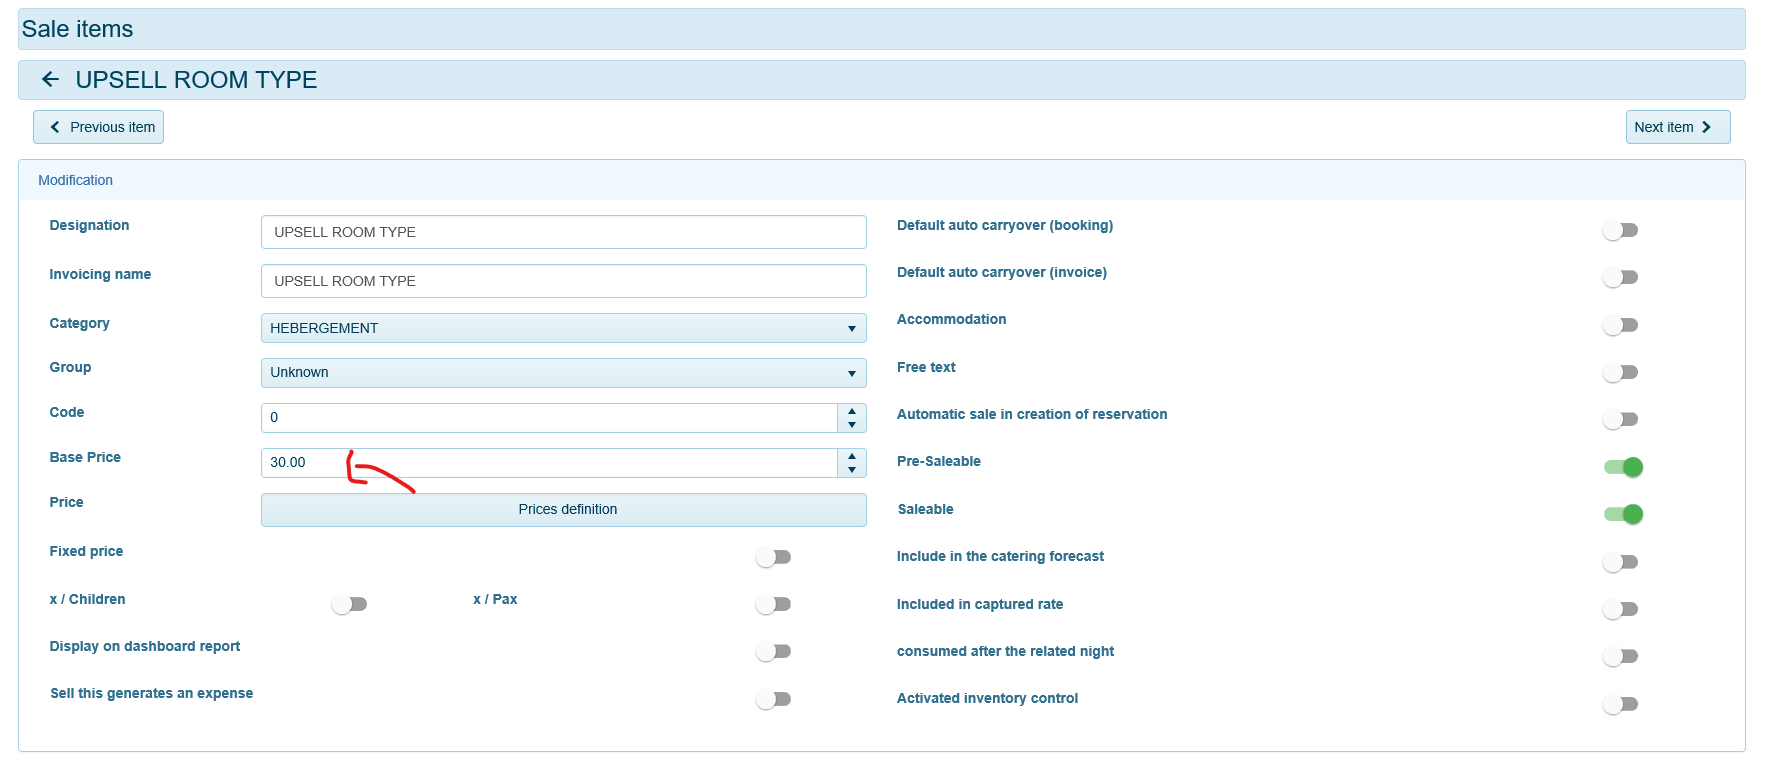Enable Sell this generates an expense

coord(774,699)
